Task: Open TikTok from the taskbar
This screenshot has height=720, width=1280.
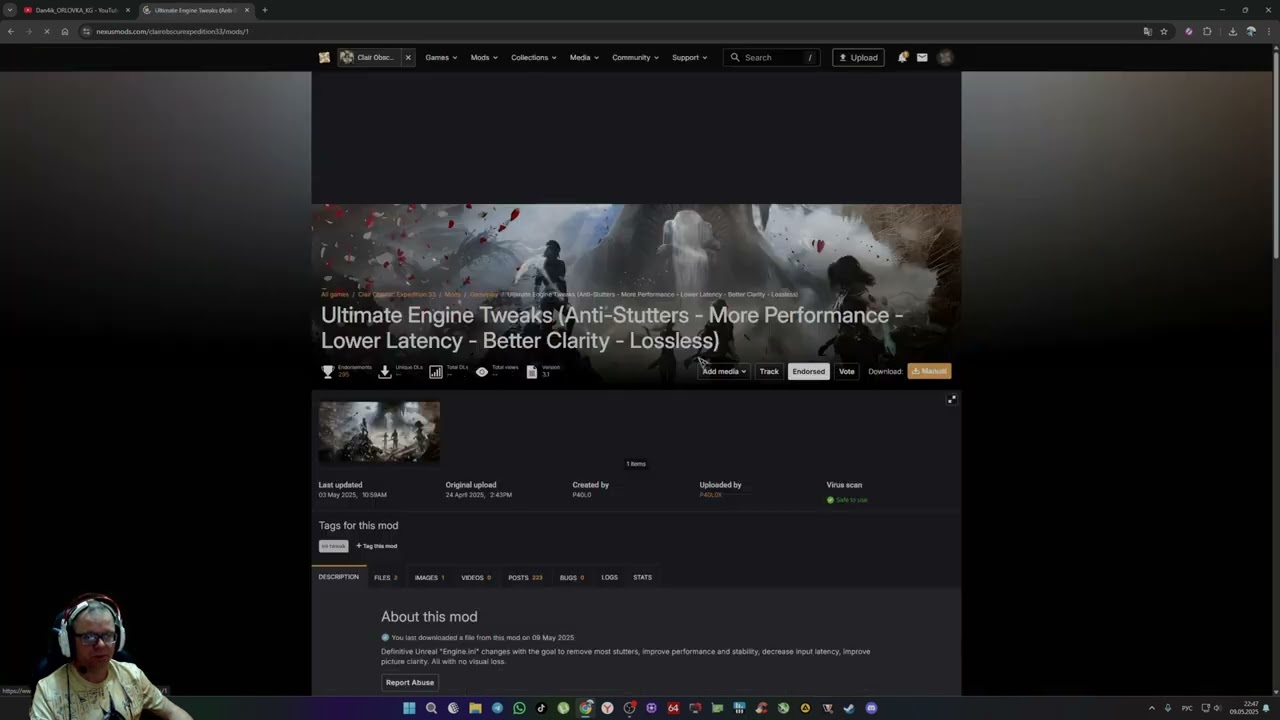Action: coord(541,708)
